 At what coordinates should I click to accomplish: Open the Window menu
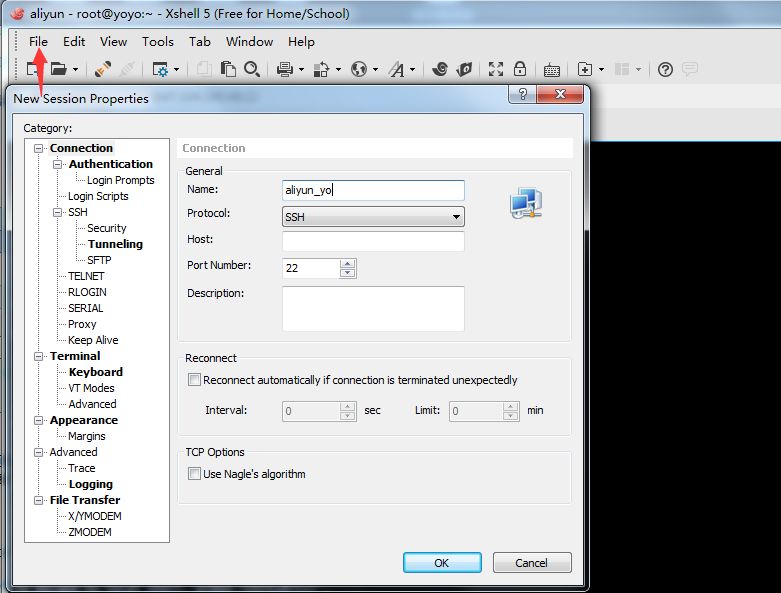point(249,42)
